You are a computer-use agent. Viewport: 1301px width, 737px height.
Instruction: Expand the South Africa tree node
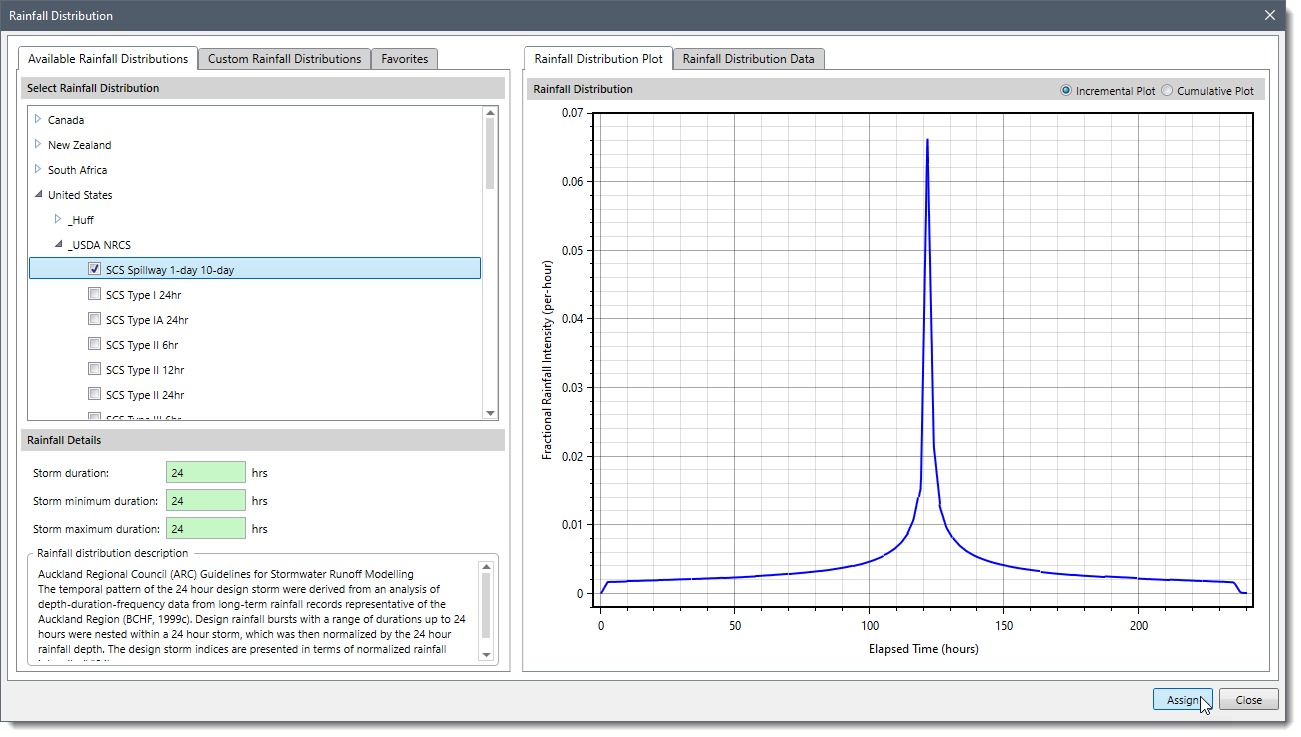point(38,169)
